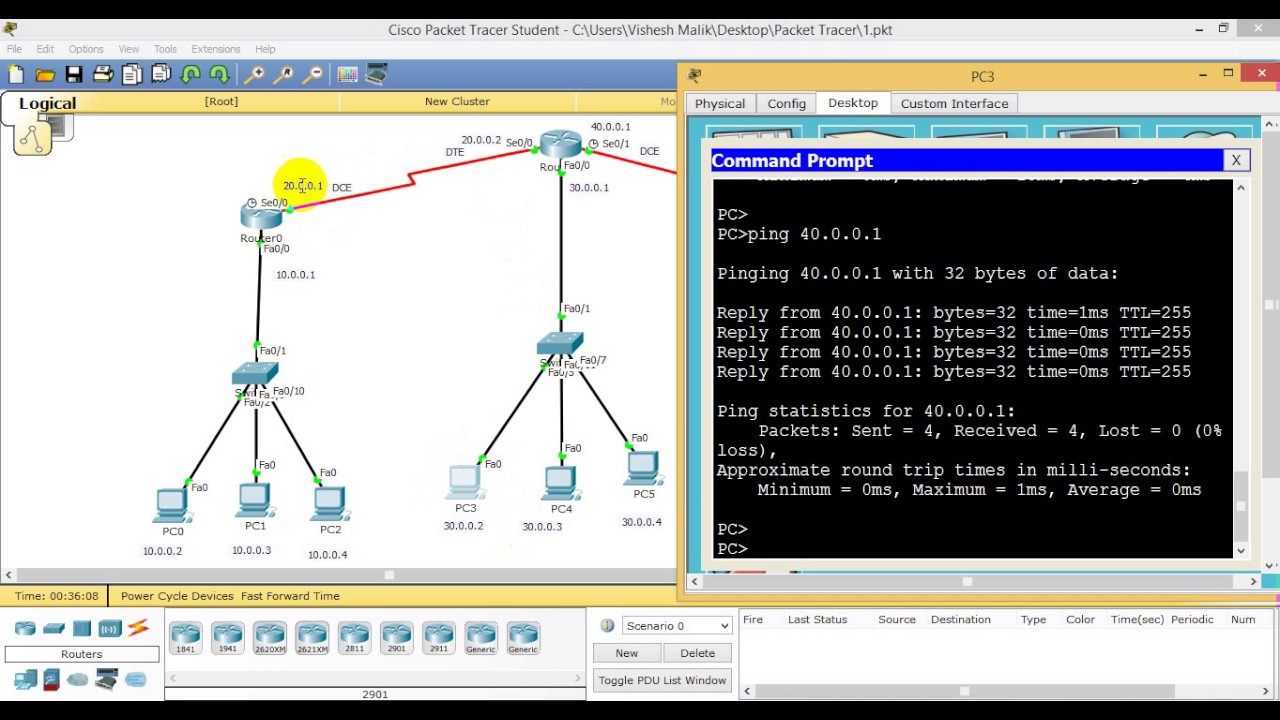Open the Edit menu
Viewport: 1280px width, 720px height.
(x=45, y=49)
